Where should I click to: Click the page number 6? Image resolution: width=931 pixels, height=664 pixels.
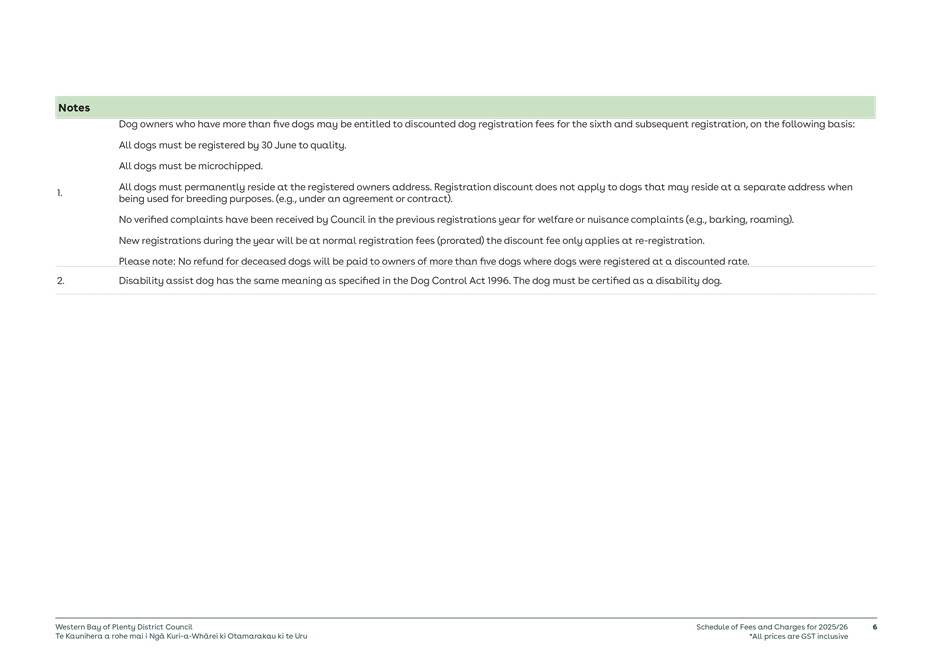point(875,628)
